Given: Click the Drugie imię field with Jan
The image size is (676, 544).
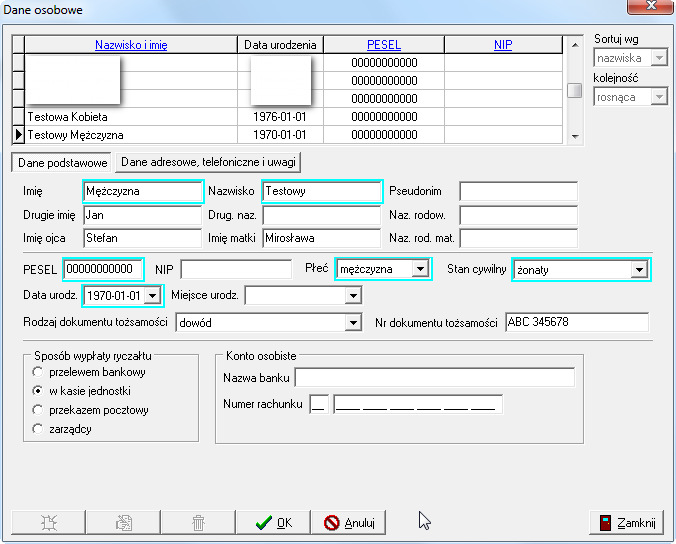Looking at the screenshot, I should (x=143, y=215).
